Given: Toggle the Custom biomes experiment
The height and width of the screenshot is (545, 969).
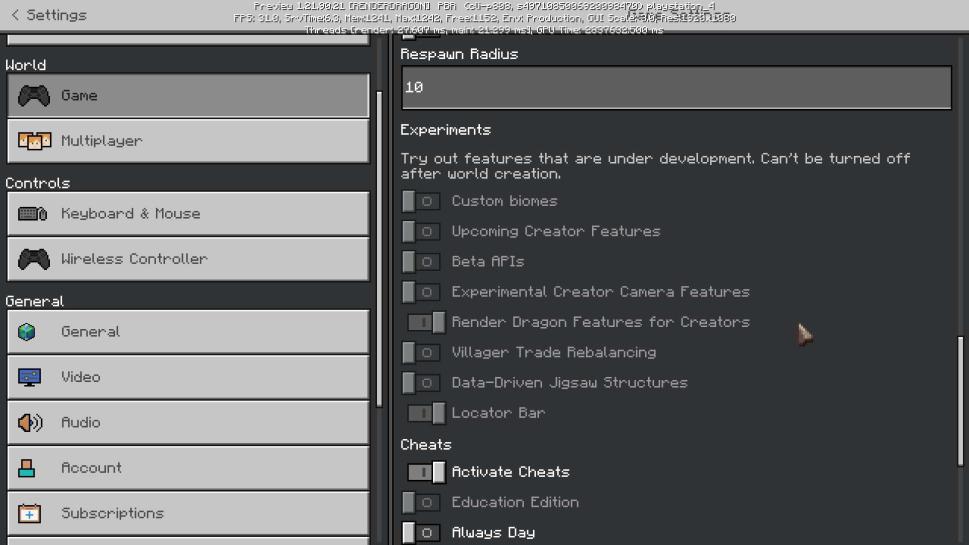Looking at the screenshot, I should point(421,201).
